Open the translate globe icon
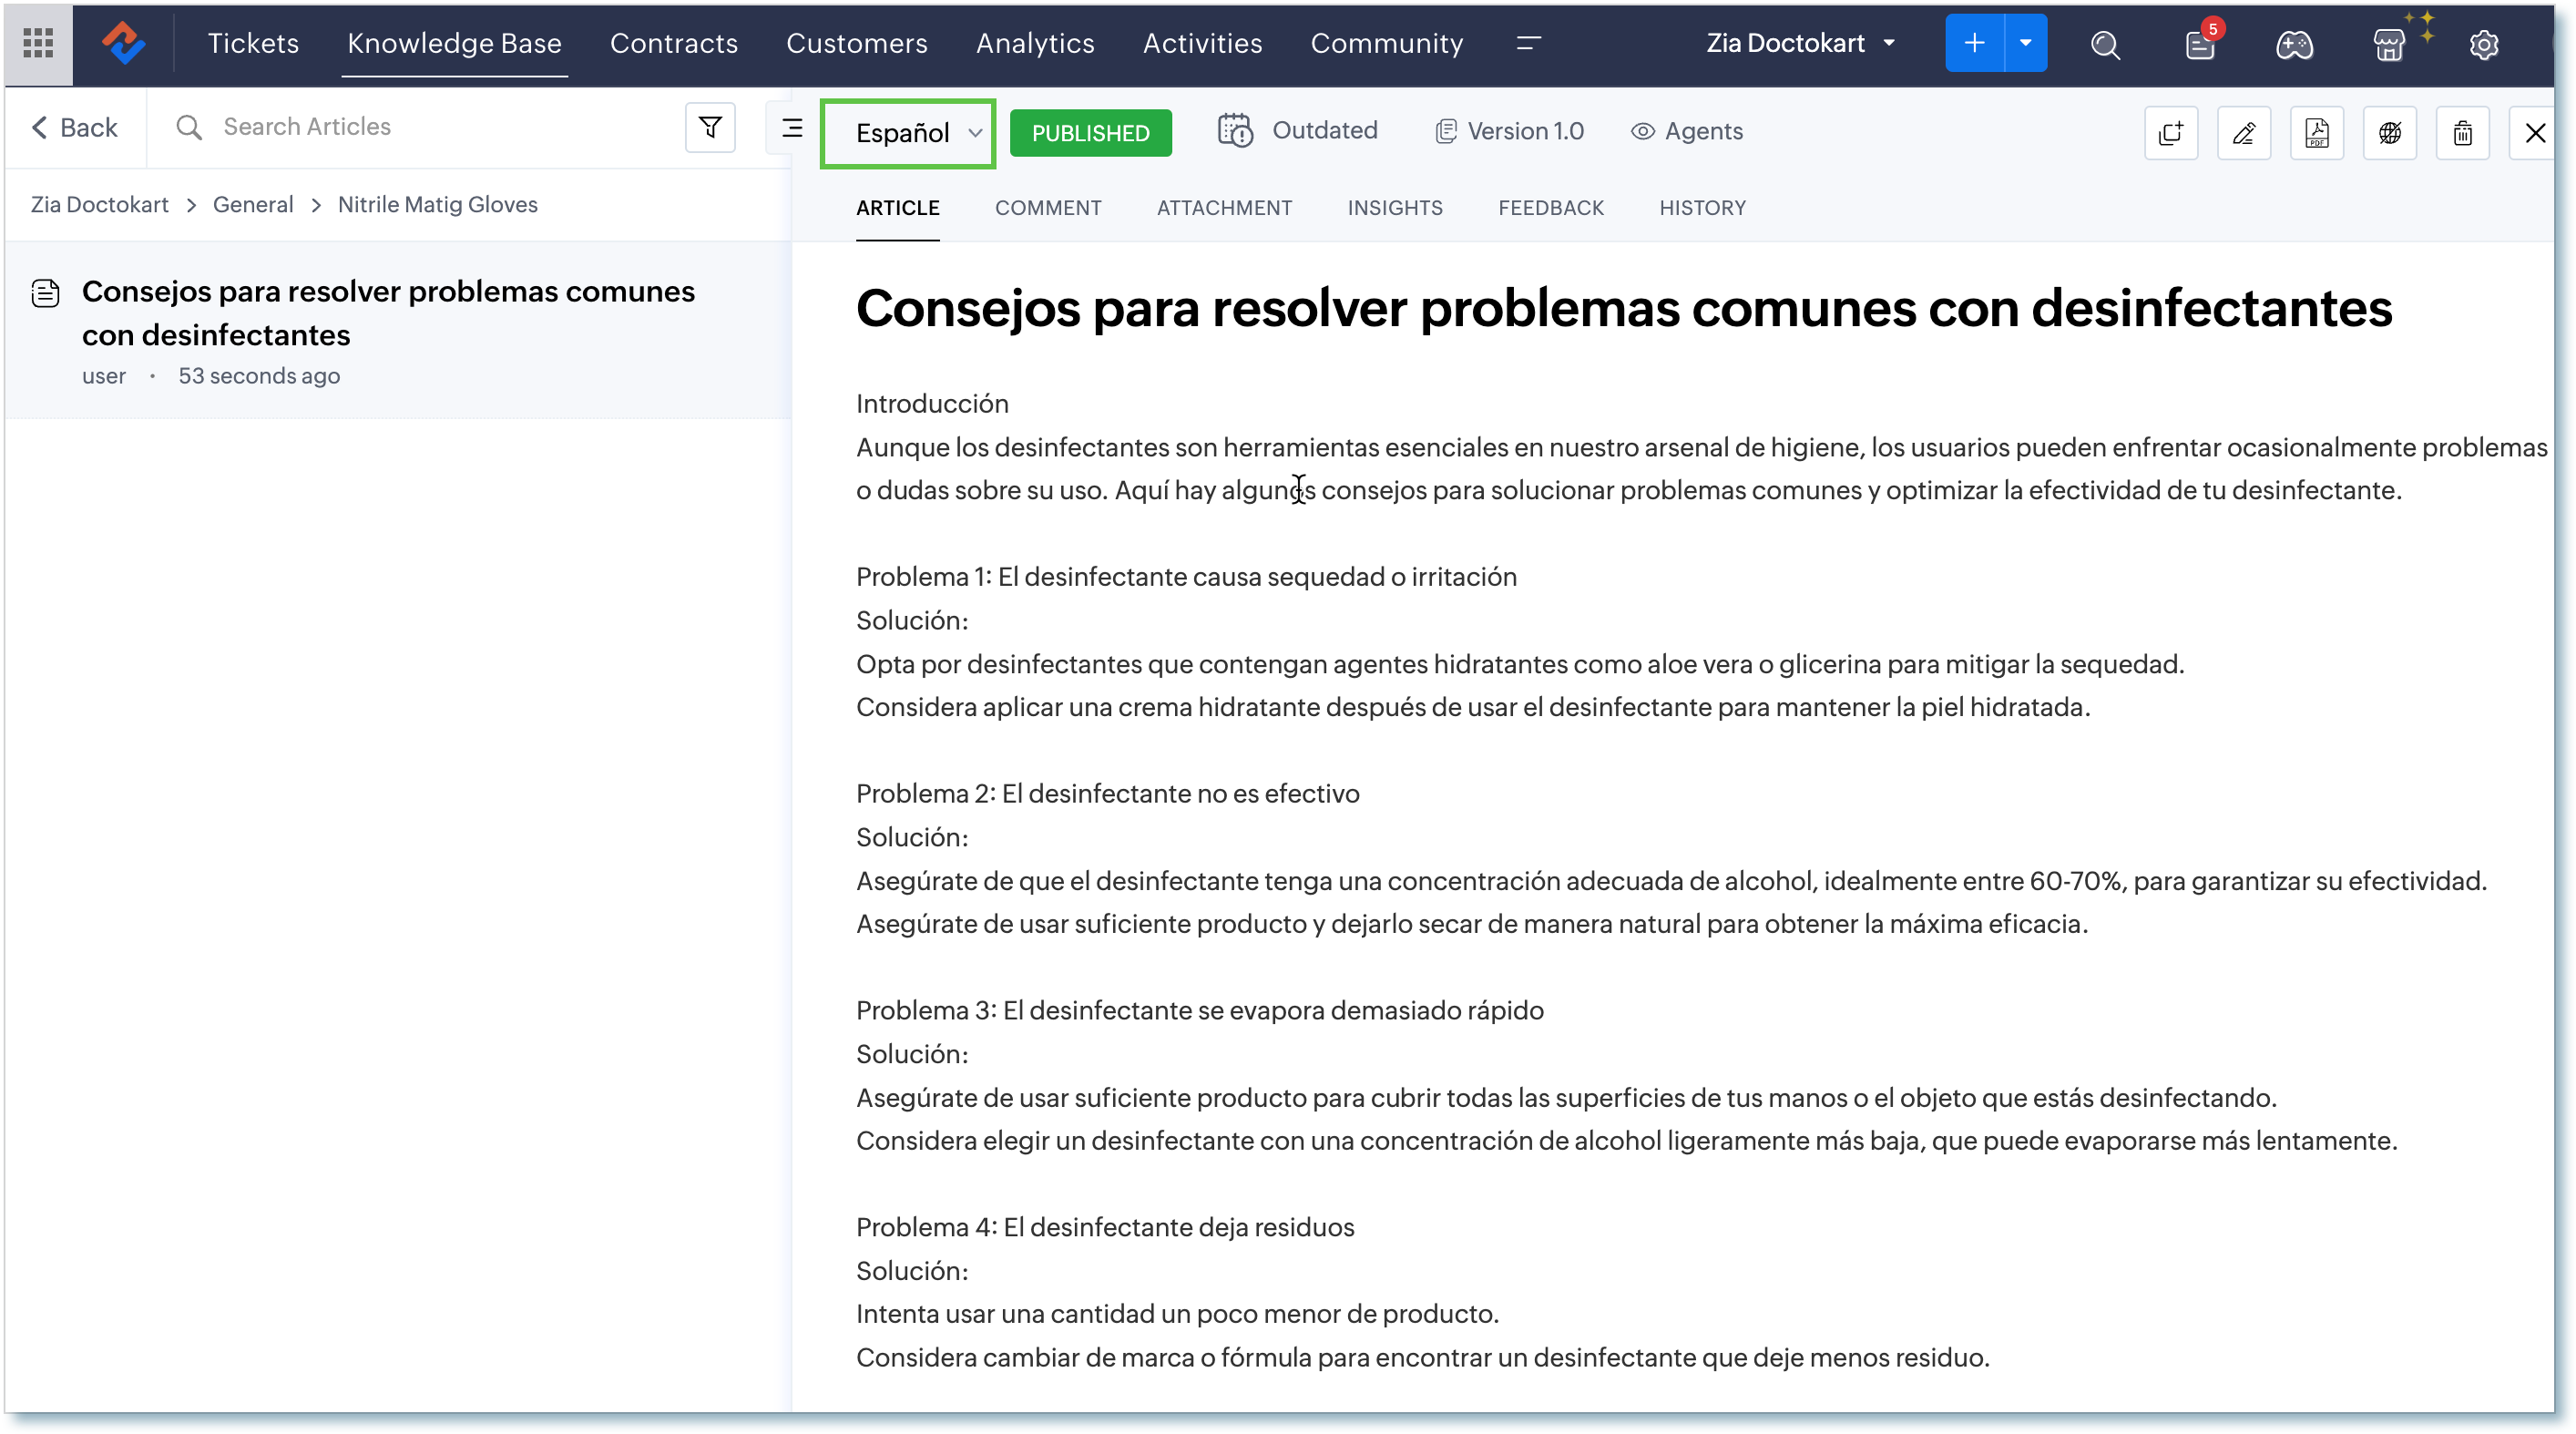 pos(2389,133)
